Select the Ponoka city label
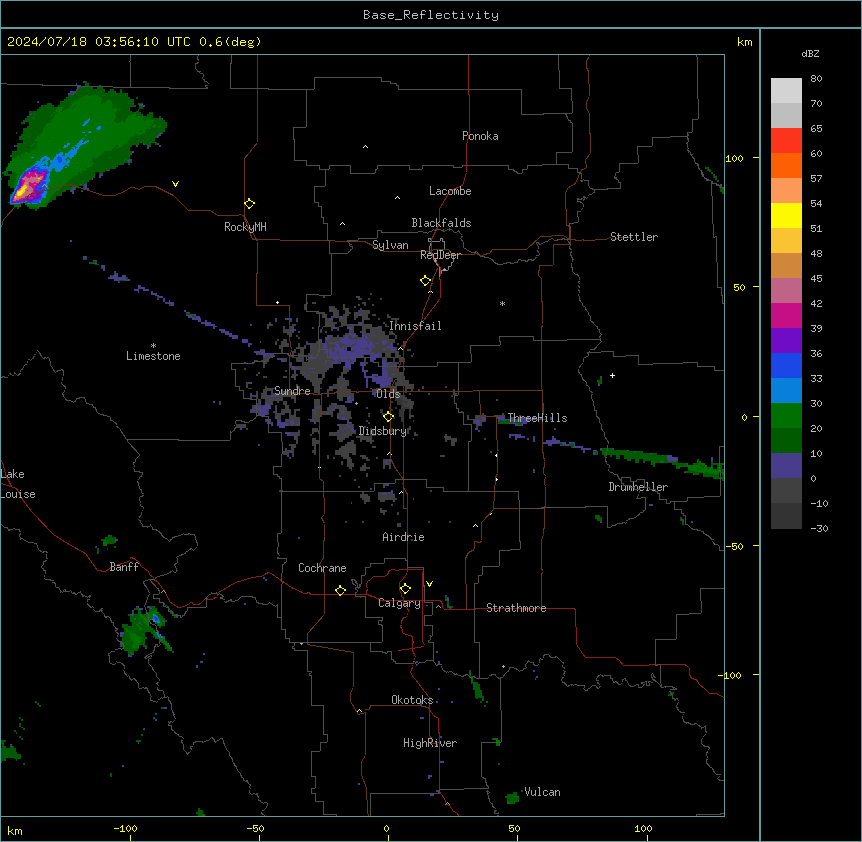 pyautogui.click(x=480, y=136)
